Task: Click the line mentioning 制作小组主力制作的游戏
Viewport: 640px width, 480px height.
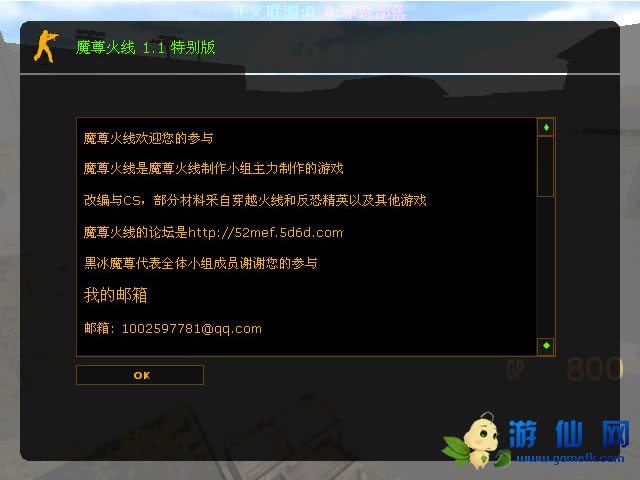Action: (213, 168)
